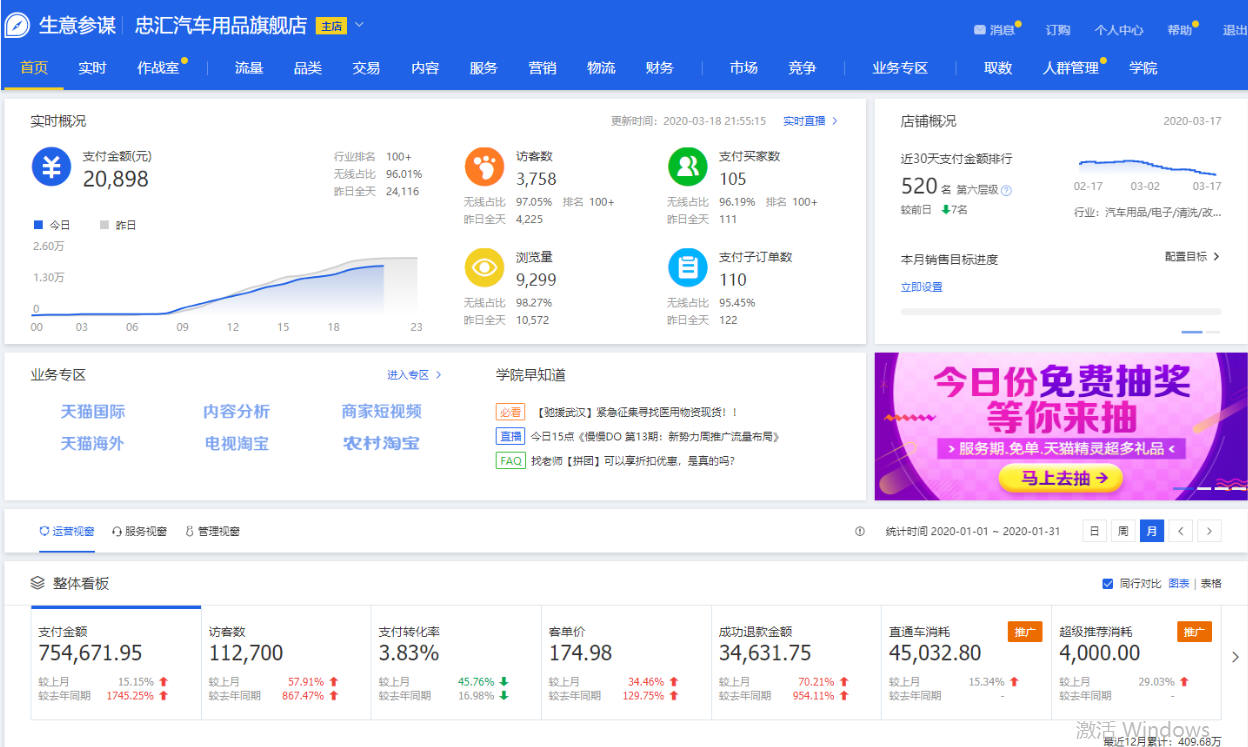Toggle the 同行对比 checkbox
This screenshot has height=747, width=1248.
1107,583
